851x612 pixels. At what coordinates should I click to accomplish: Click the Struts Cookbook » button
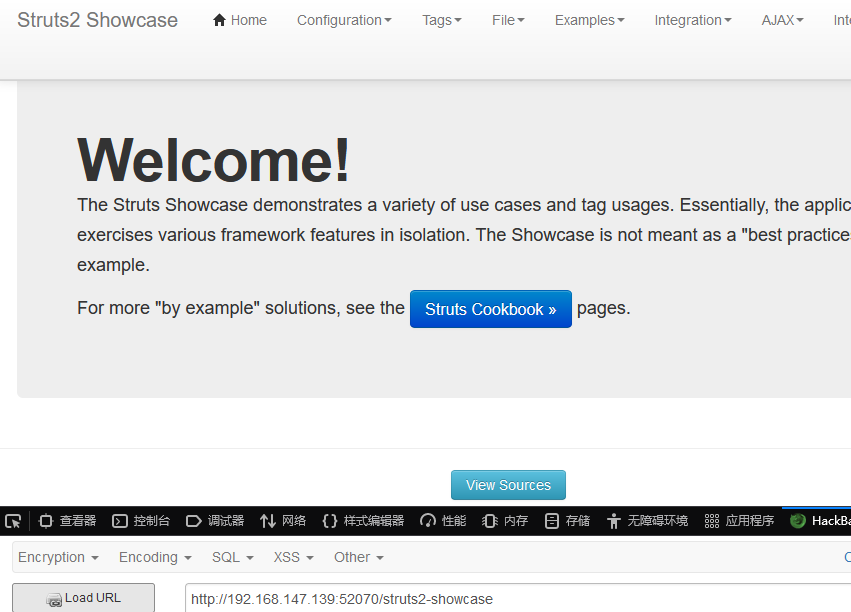pyautogui.click(x=491, y=309)
